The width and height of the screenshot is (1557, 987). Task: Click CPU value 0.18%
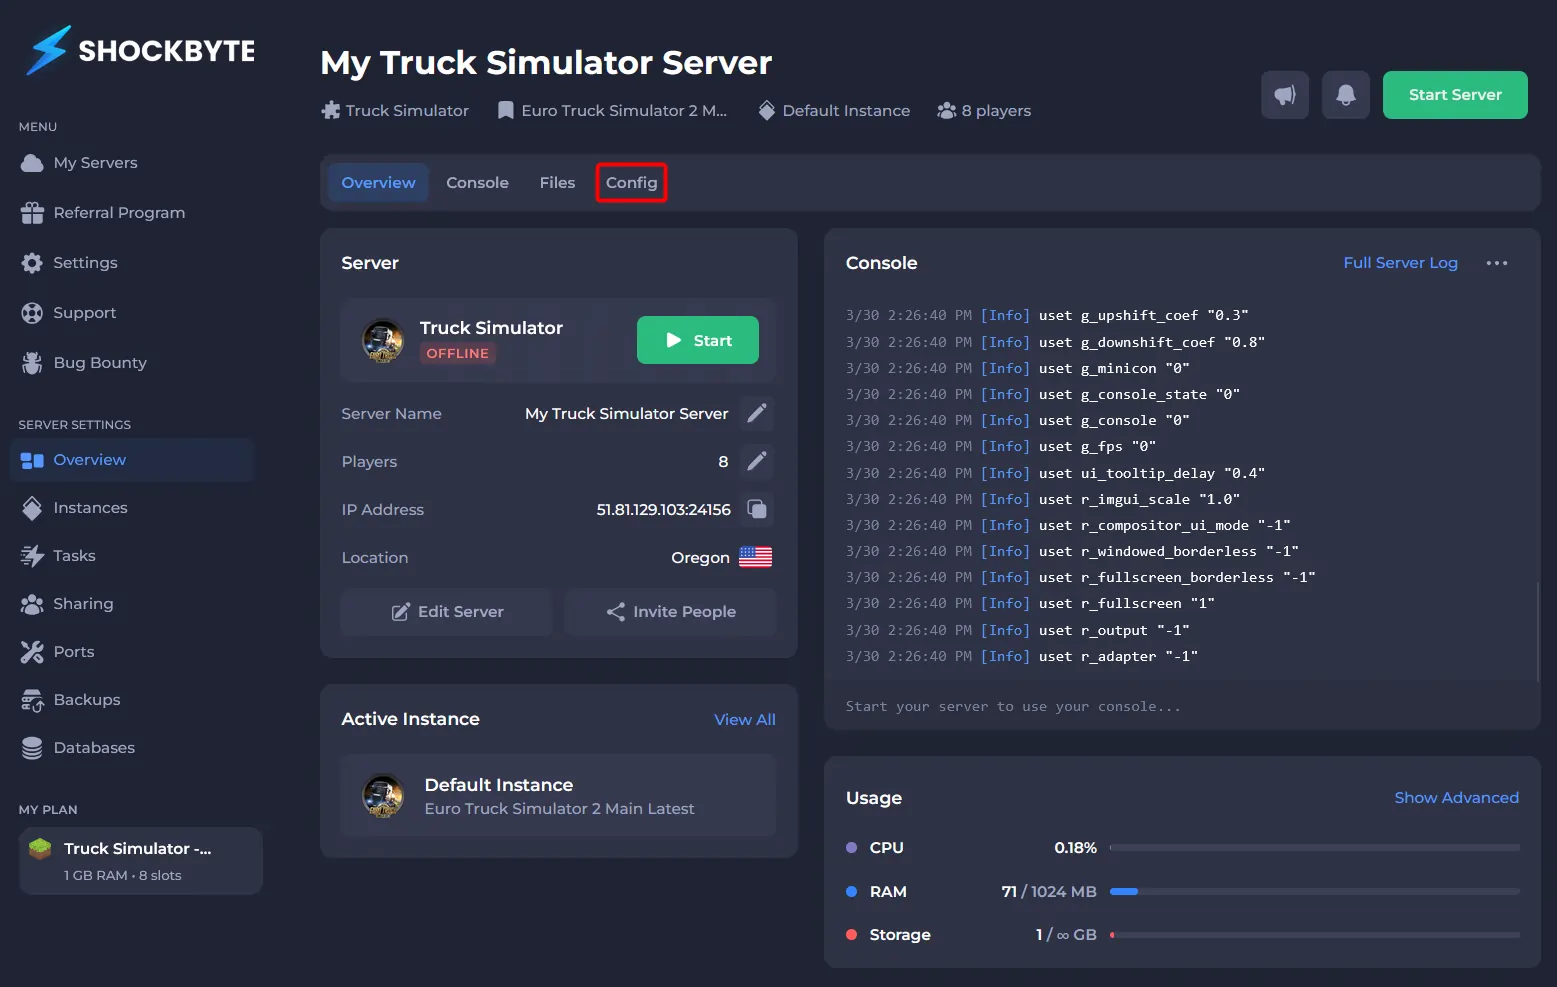point(1075,848)
